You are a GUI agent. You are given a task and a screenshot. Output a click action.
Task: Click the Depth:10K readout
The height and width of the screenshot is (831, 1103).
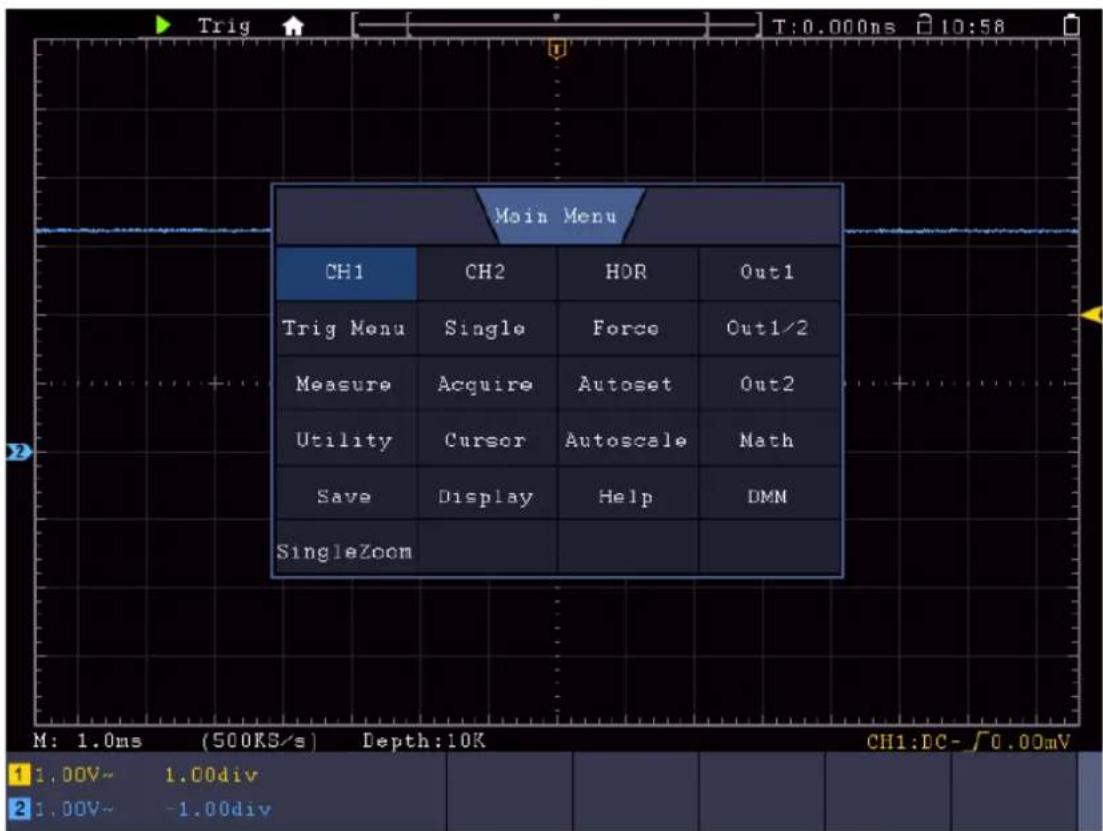pos(424,741)
